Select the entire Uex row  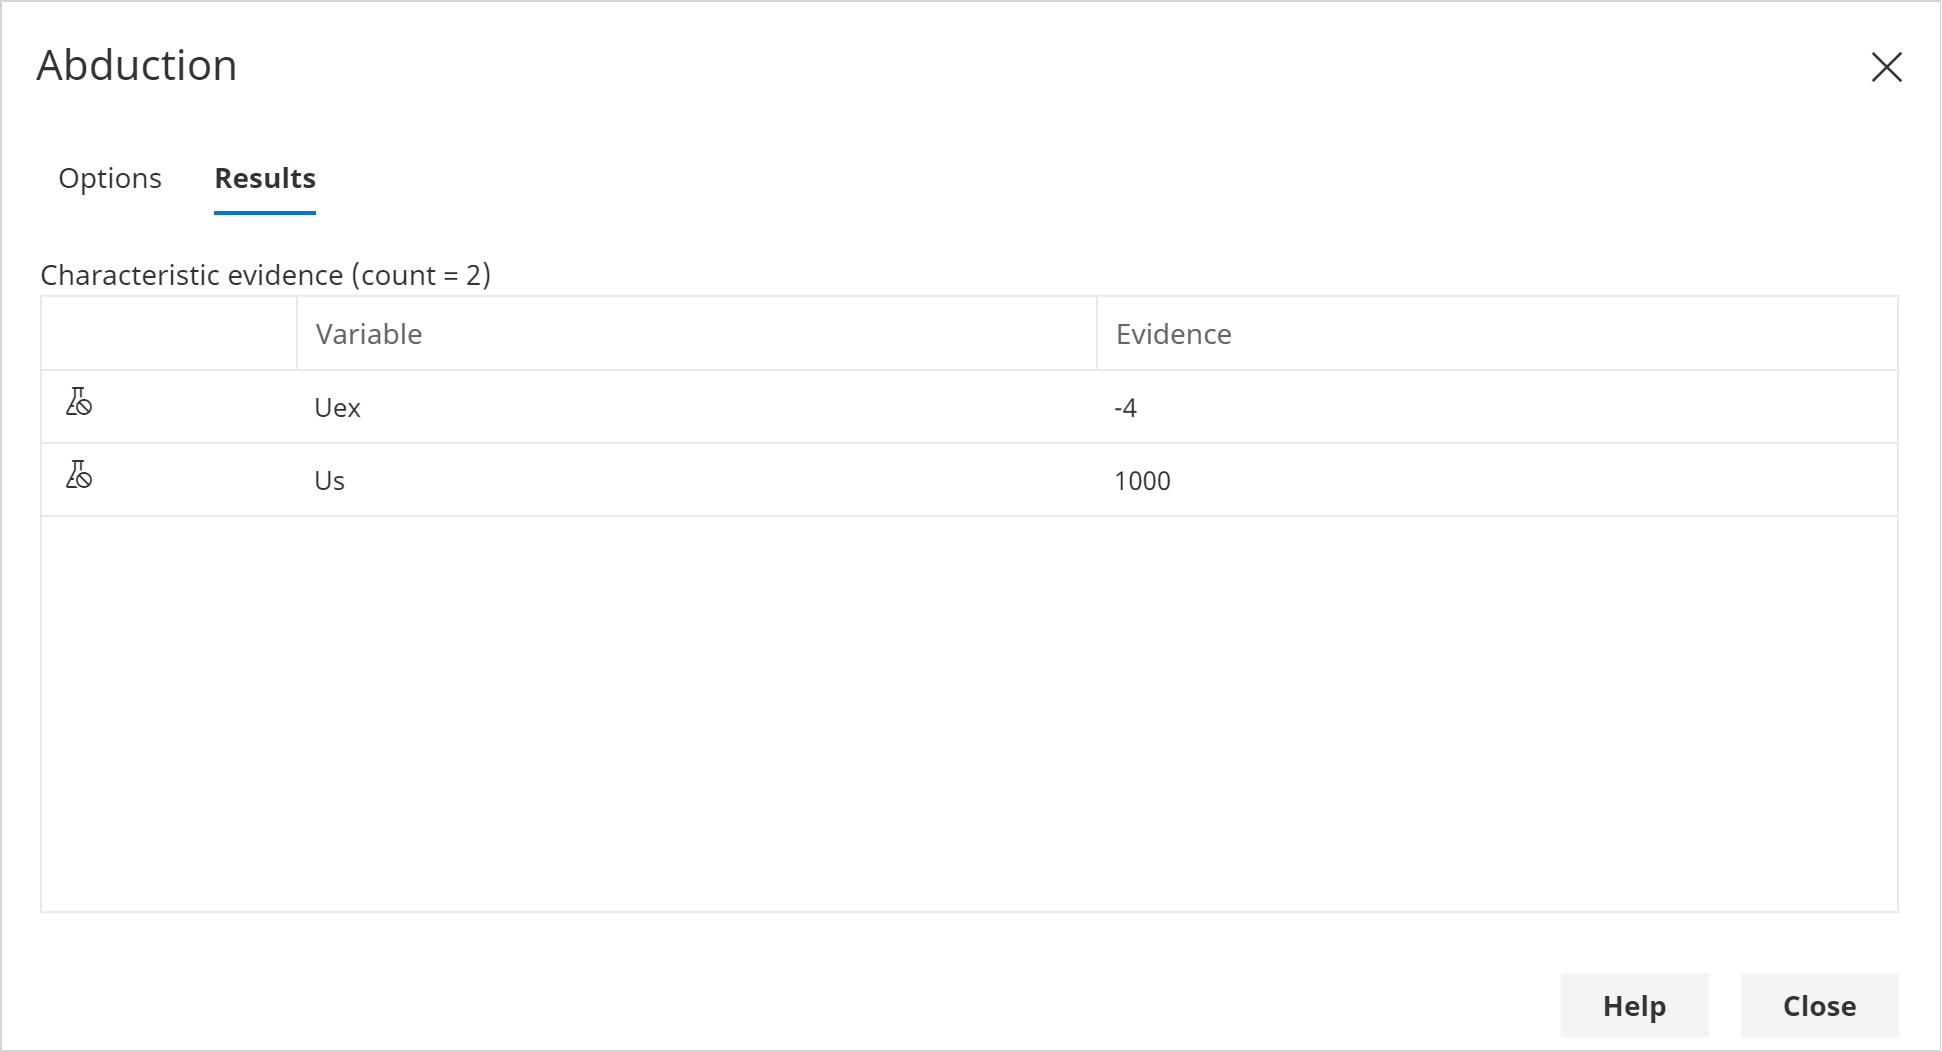pos(700,408)
